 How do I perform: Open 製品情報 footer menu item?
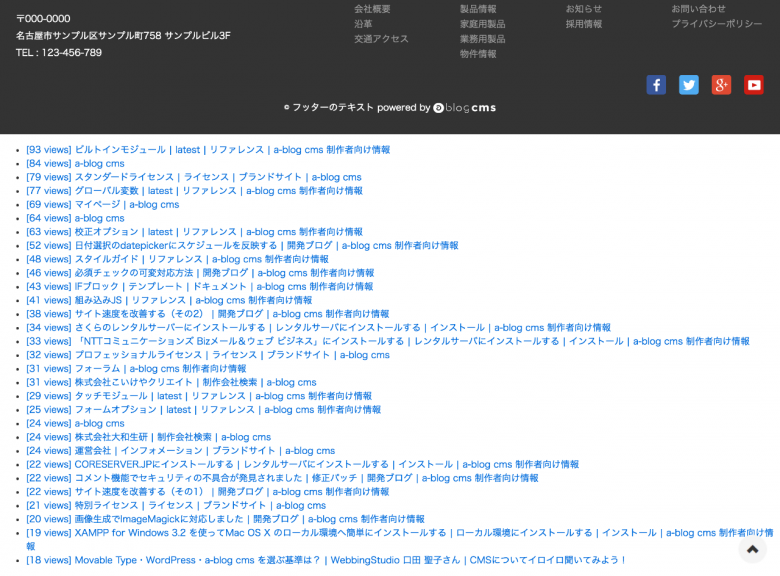478,9
